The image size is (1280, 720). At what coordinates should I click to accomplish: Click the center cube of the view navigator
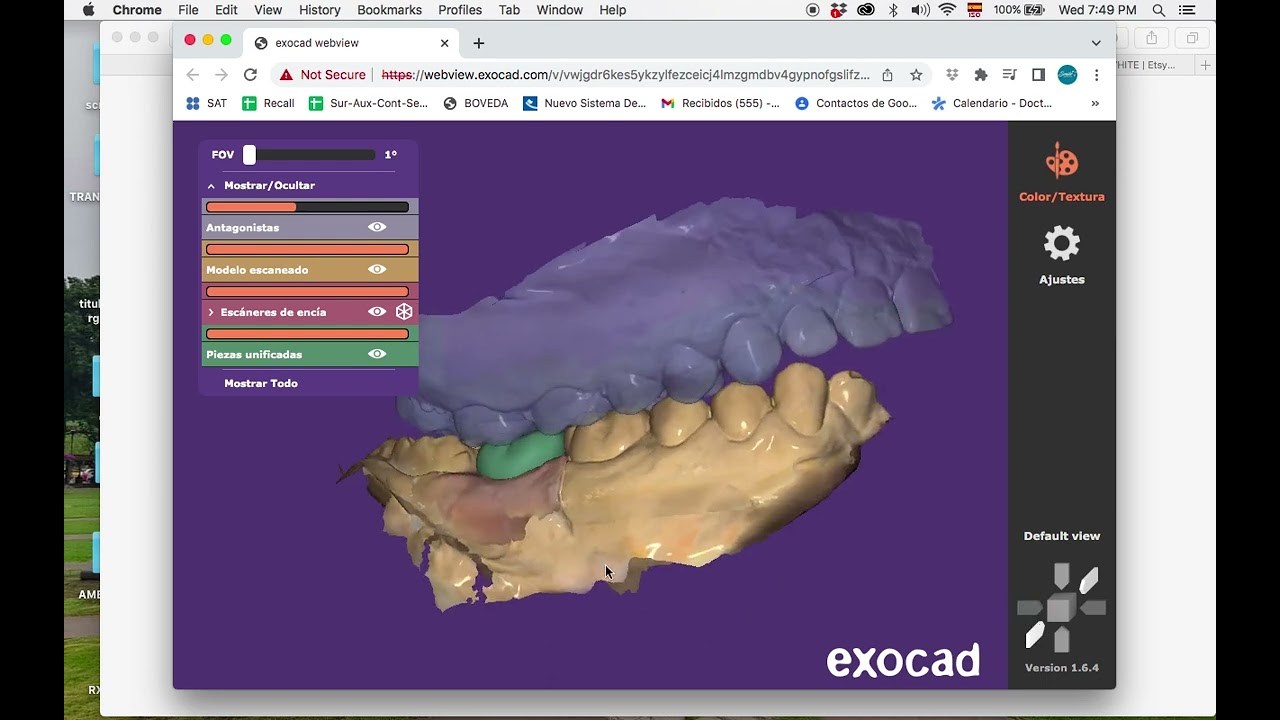(1060, 608)
